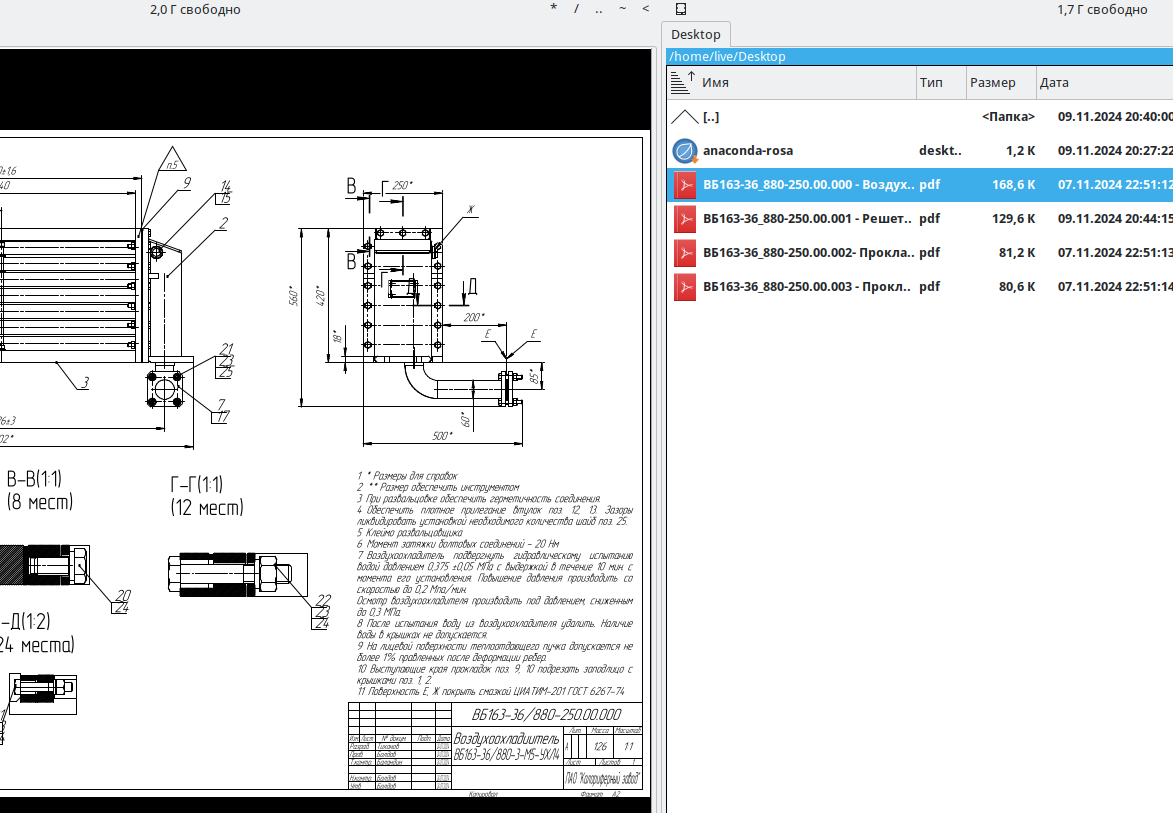Switch to the Desktop tab
The height and width of the screenshot is (813, 1173).
click(696, 35)
